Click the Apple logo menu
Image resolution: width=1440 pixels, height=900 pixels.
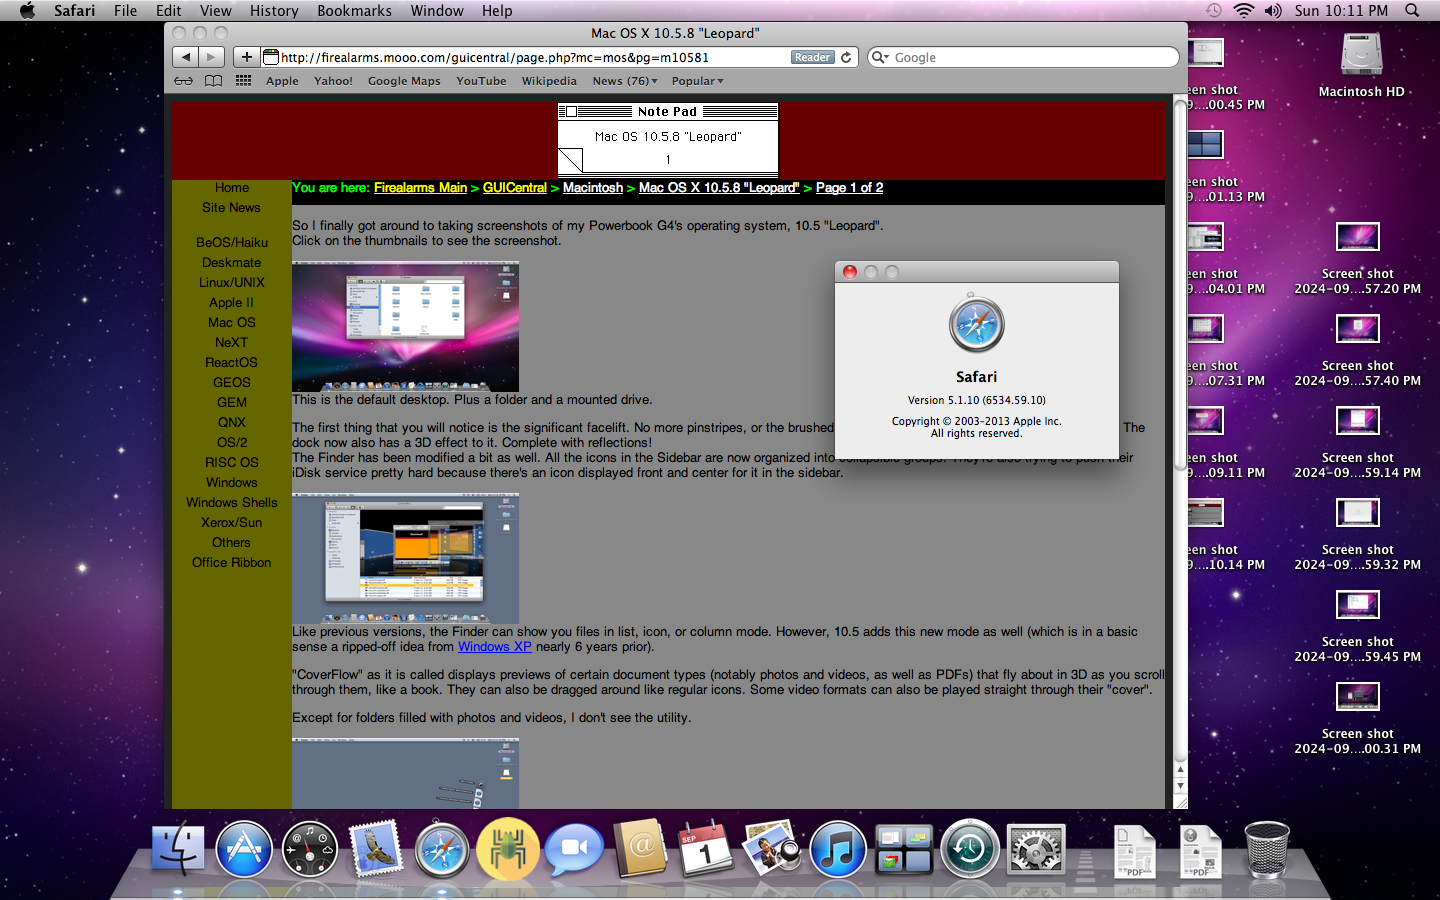tap(27, 10)
